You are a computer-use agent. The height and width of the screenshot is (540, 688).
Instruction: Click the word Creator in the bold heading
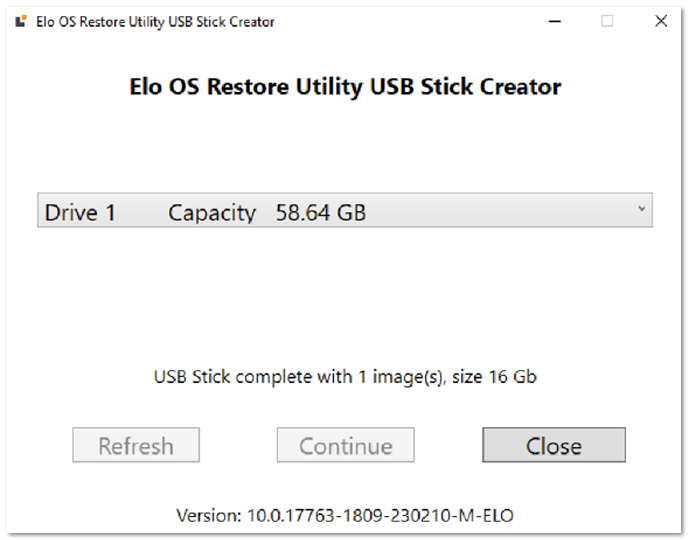[x=520, y=86]
